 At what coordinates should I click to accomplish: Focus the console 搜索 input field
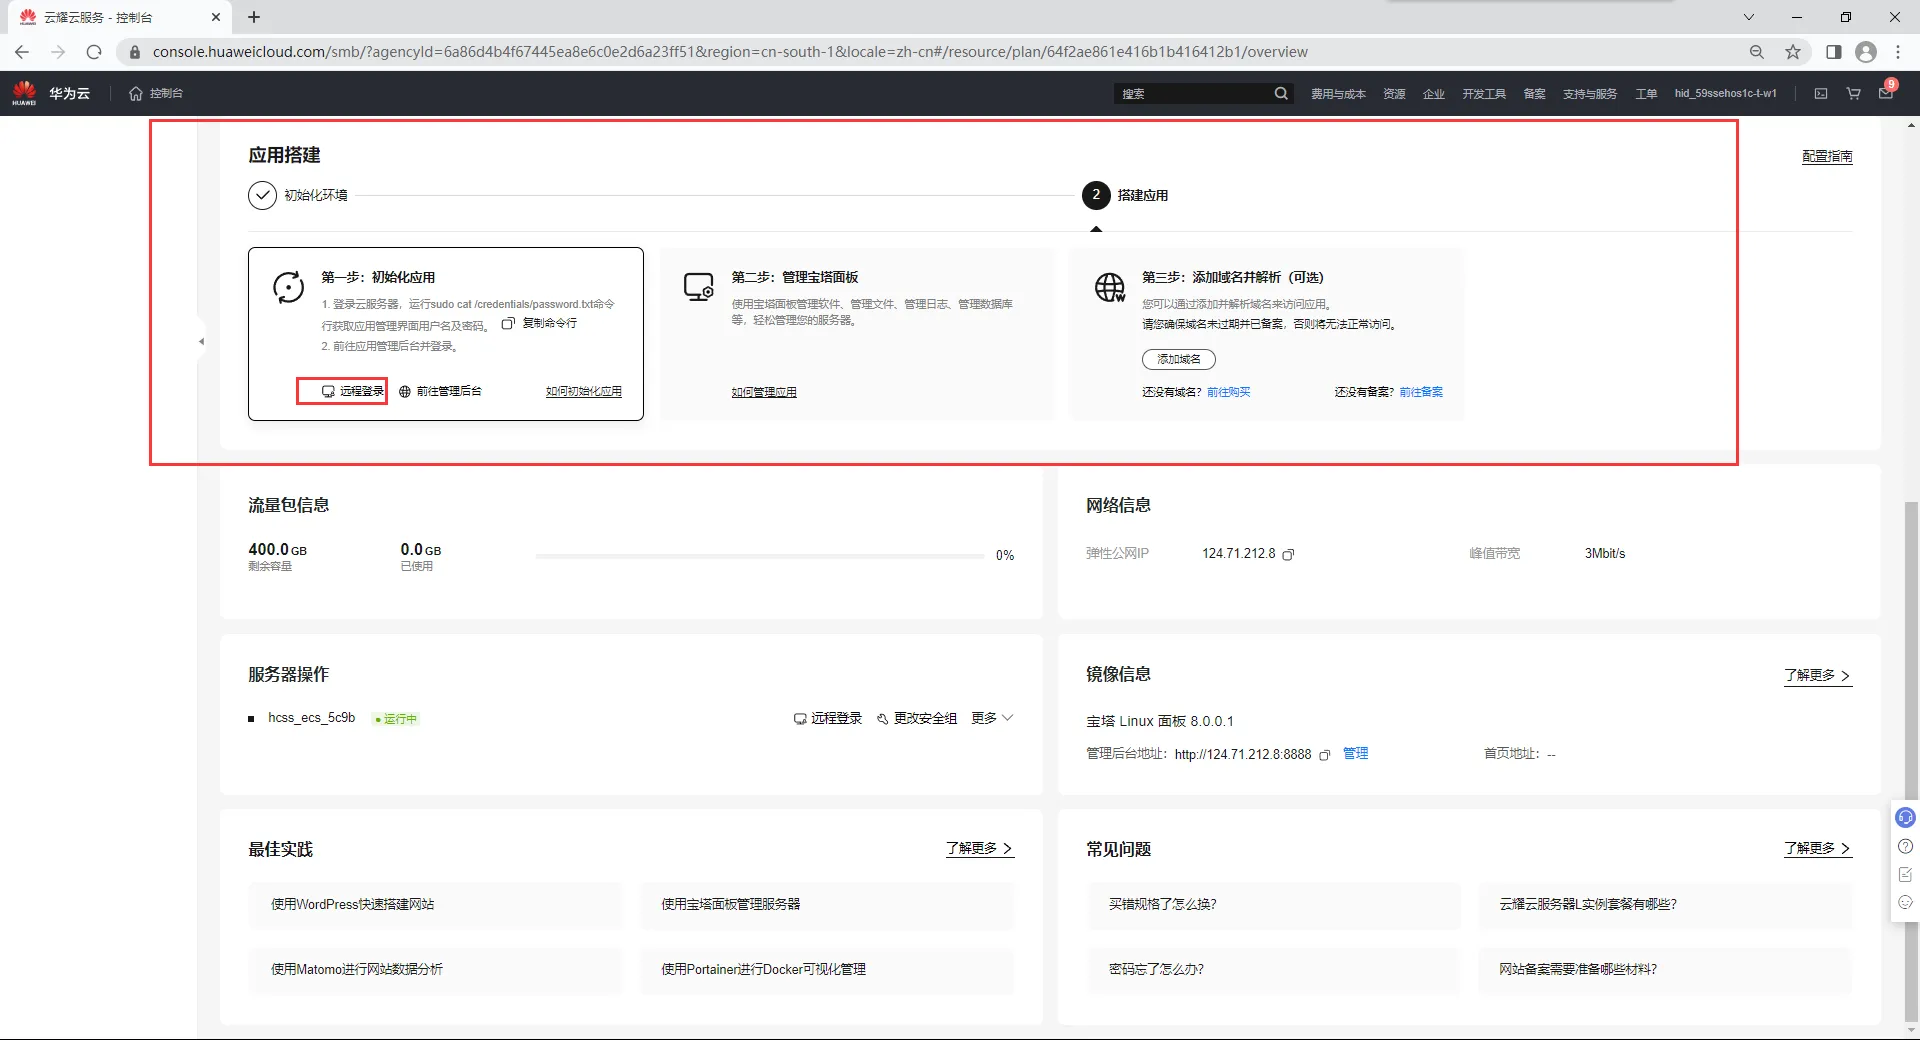(1193, 93)
